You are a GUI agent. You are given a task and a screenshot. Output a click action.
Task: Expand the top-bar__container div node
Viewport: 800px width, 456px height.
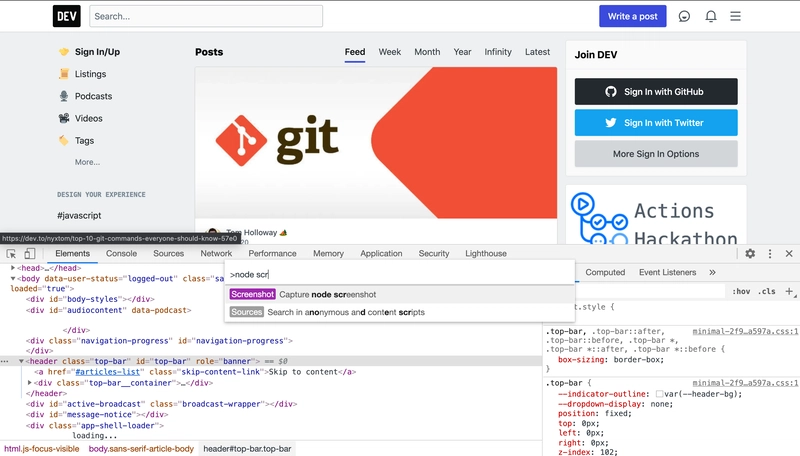tap(30, 383)
